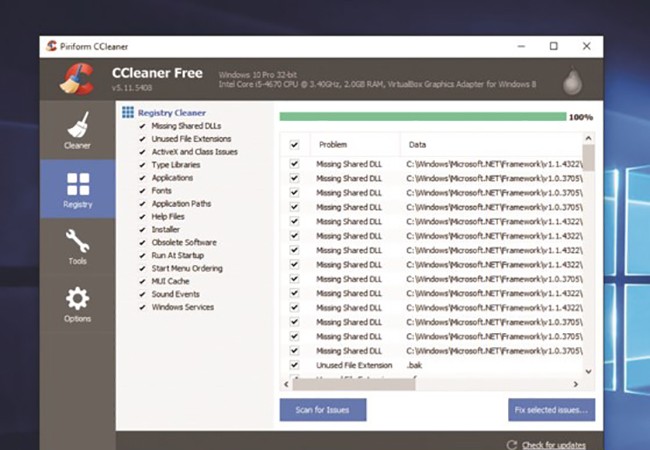Click the title bar CCleaner app icon
The image size is (650, 450).
(x=51, y=46)
